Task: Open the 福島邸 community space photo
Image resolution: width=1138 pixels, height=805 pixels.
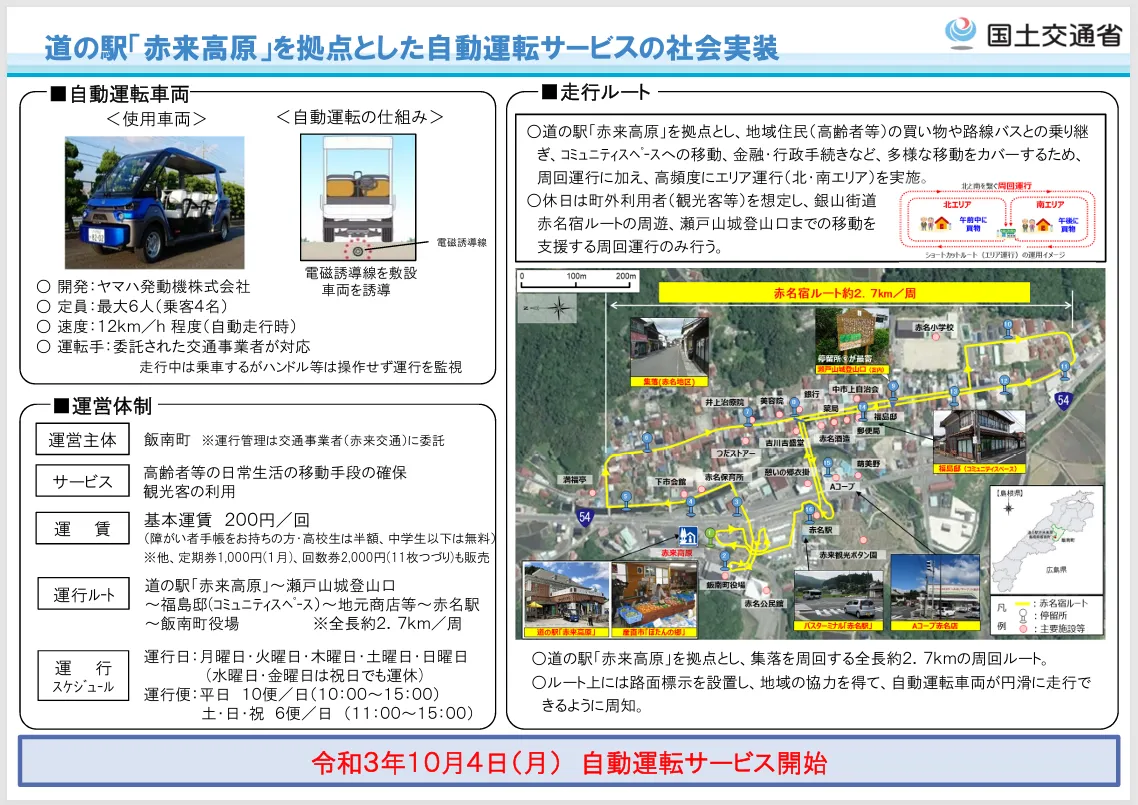Action: point(979,441)
